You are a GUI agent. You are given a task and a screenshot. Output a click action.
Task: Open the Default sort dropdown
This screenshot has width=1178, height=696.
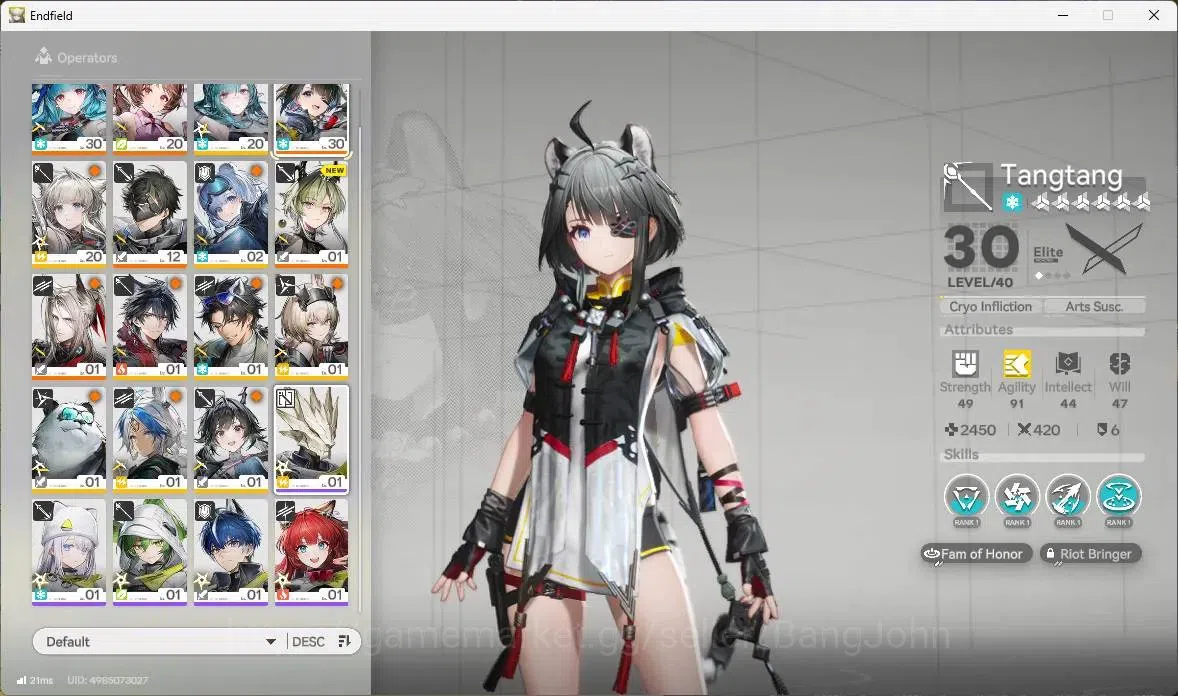159,641
